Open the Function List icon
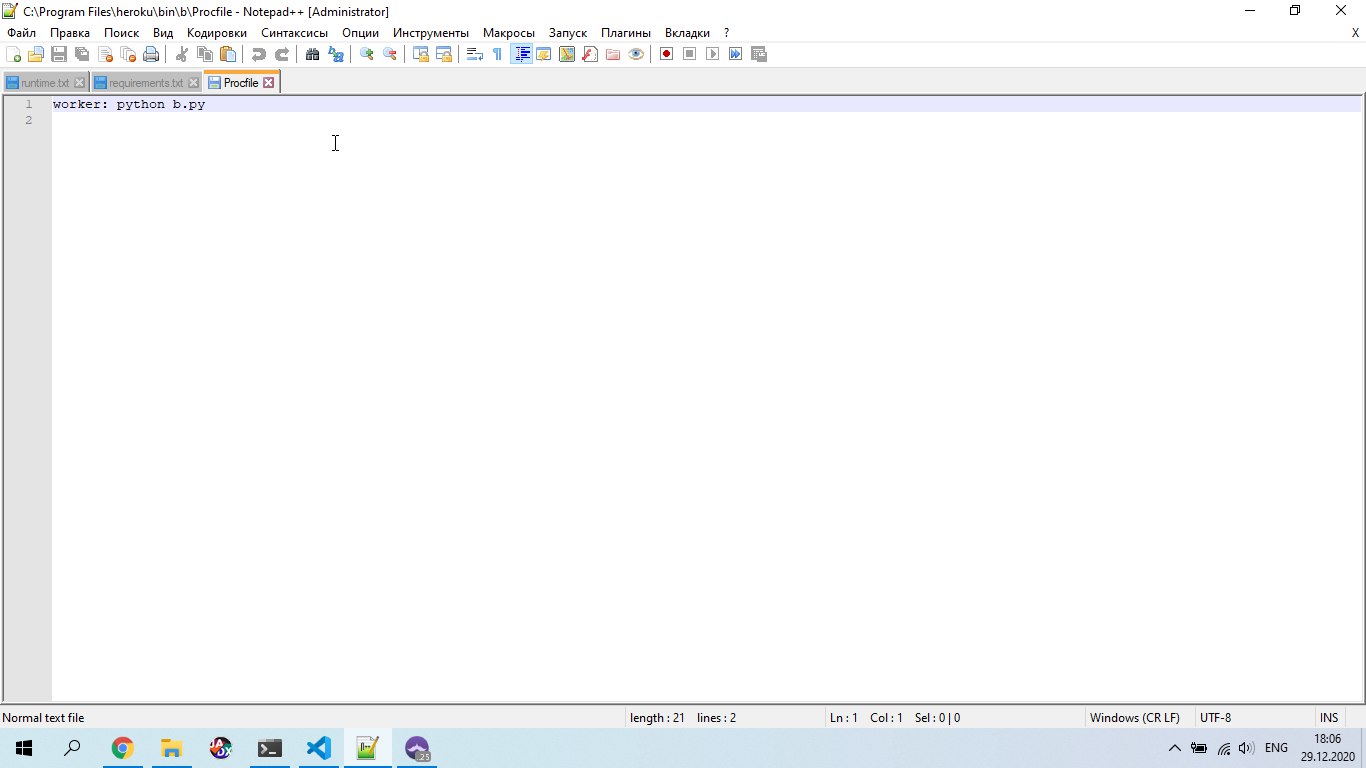Image resolution: width=1366 pixels, height=768 pixels. [590, 54]
